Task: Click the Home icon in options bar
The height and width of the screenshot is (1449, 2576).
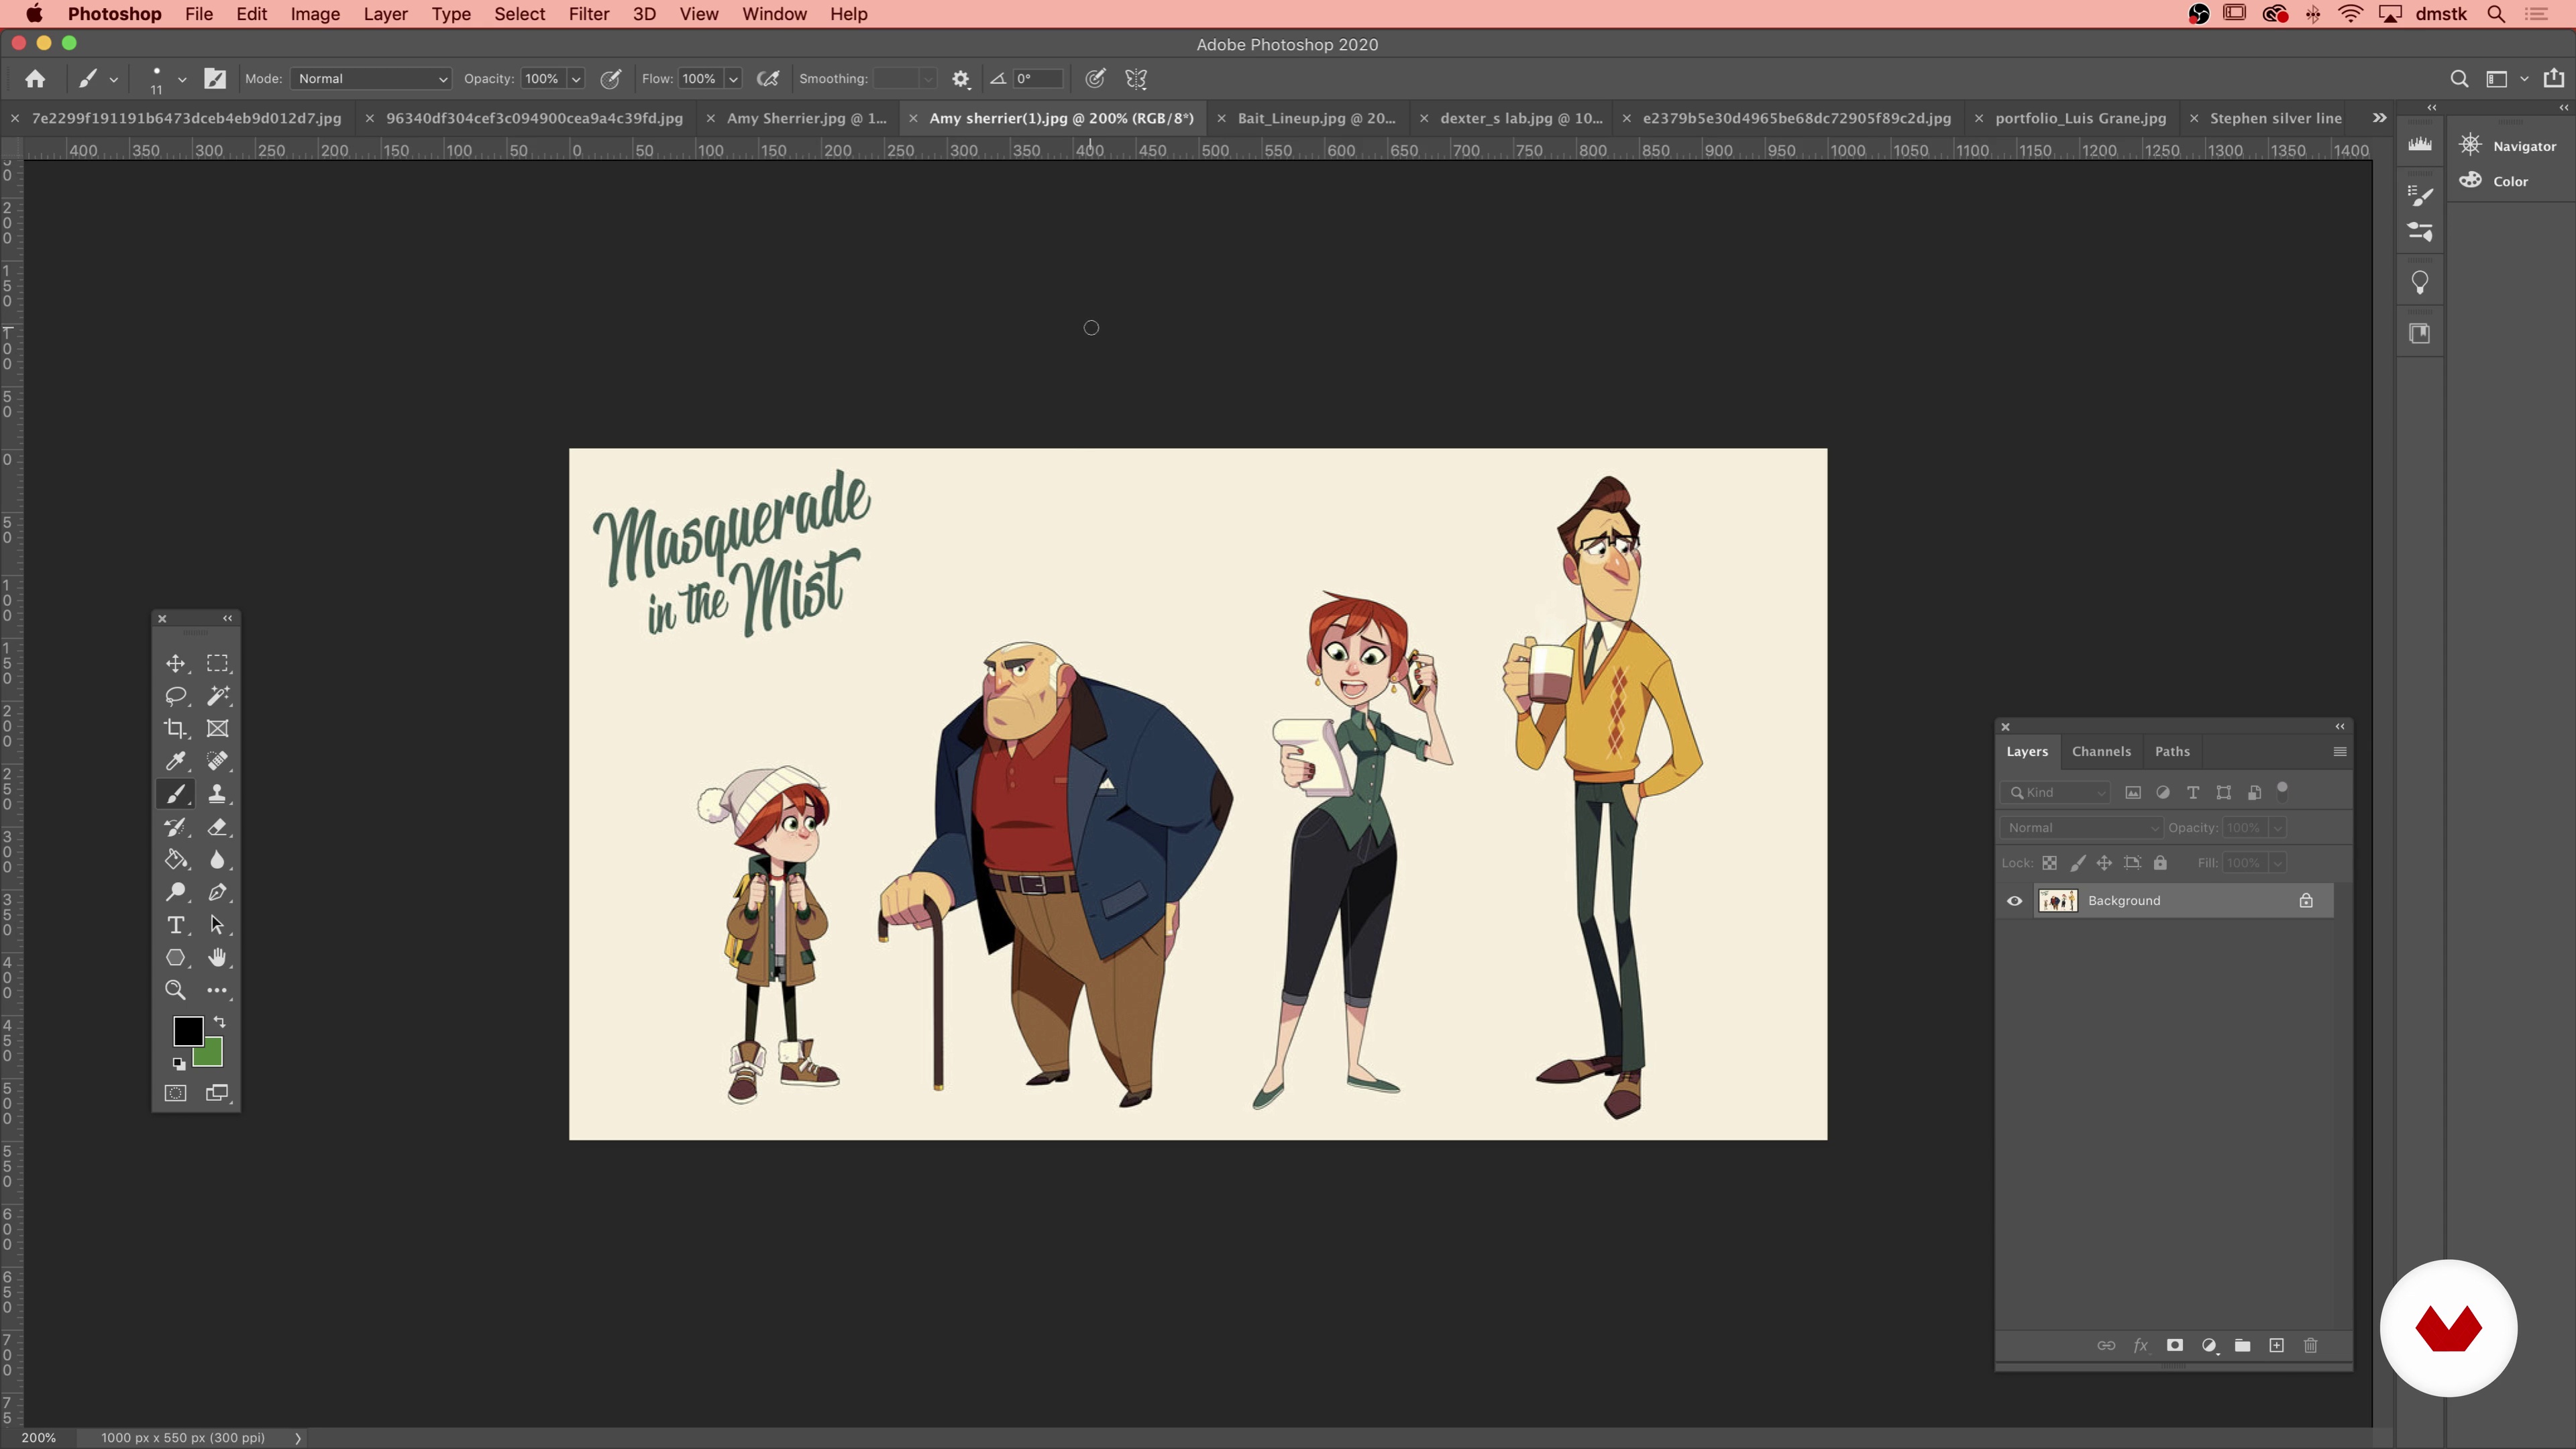Action: pos(35,78)
